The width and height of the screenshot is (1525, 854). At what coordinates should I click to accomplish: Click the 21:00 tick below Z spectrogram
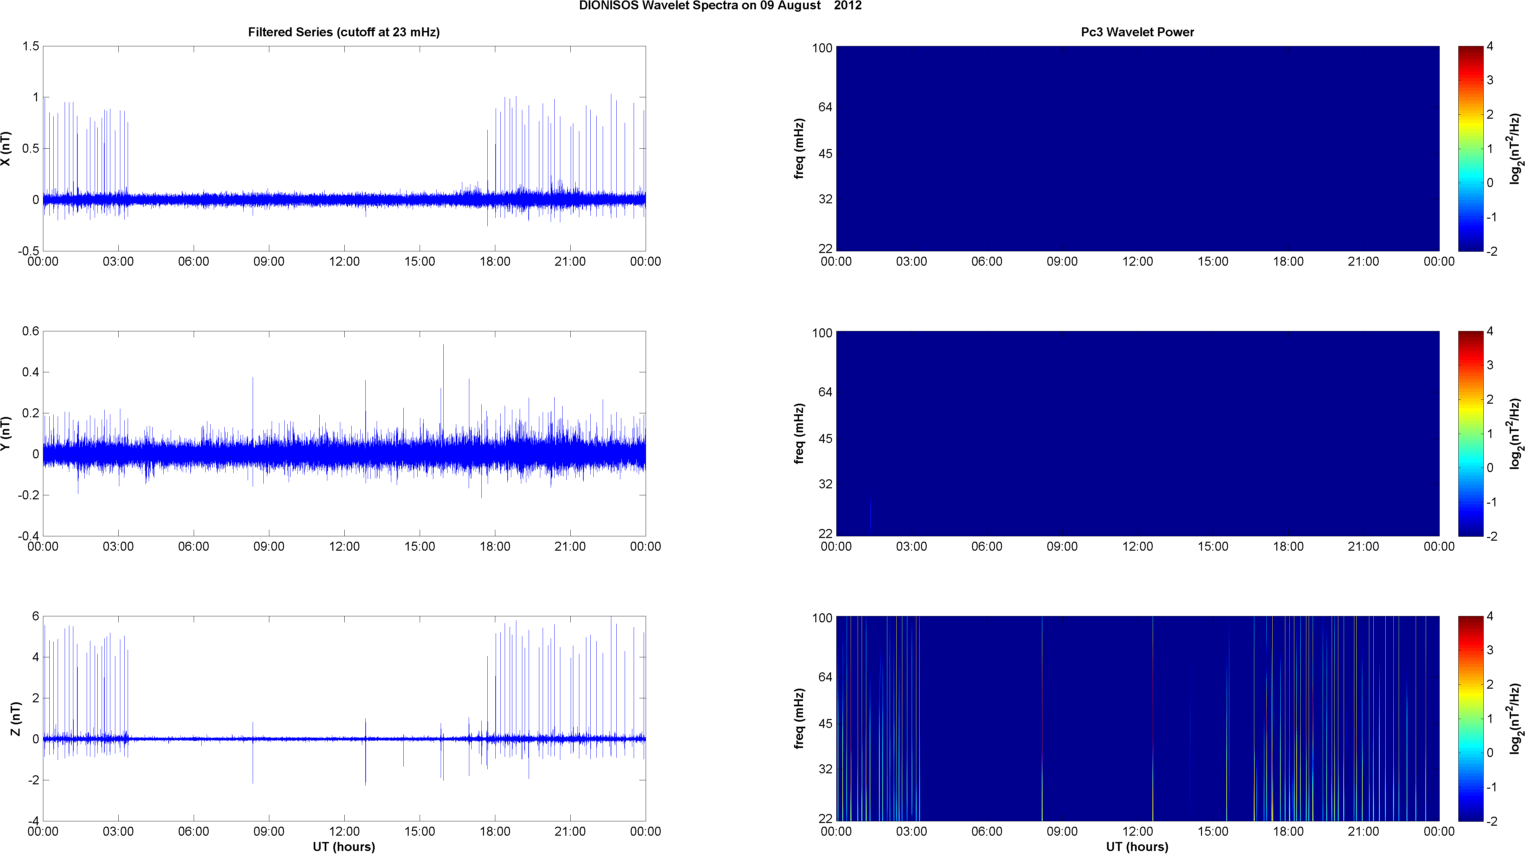coord(1364,832)
